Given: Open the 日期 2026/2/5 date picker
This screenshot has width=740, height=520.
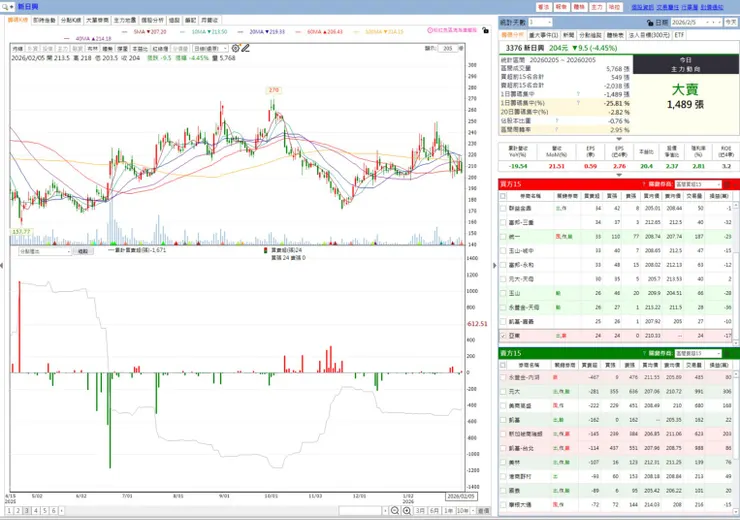Looking at the screenshot, I should (697, 22).
